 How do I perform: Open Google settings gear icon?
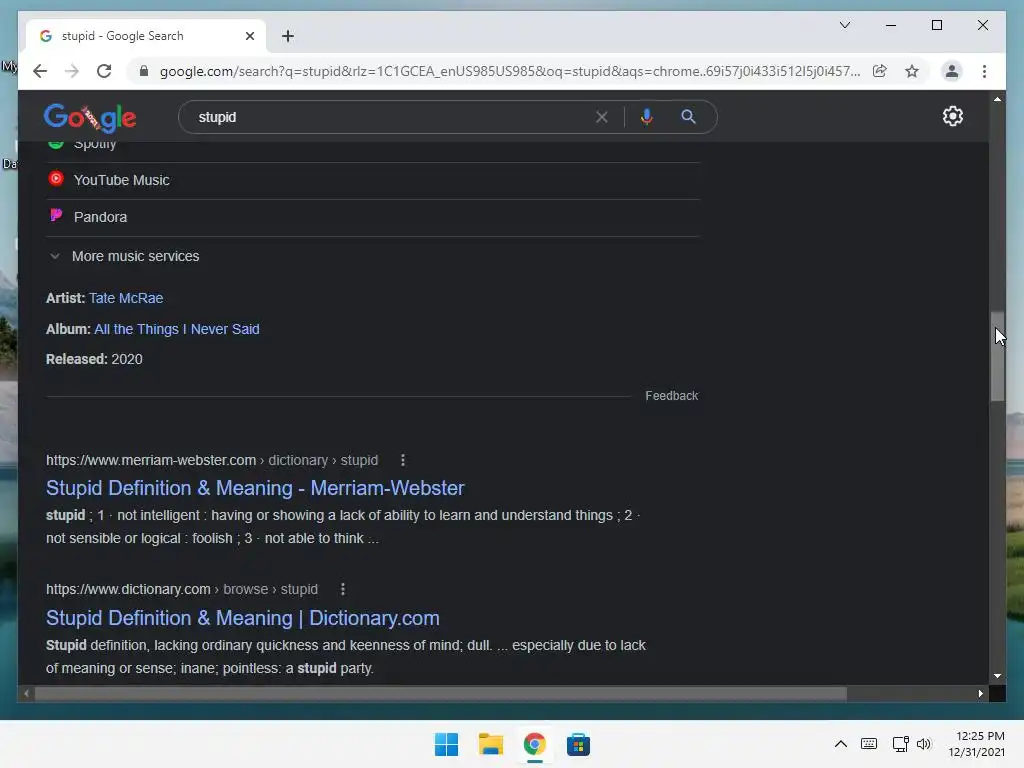(x=953, y=116)
